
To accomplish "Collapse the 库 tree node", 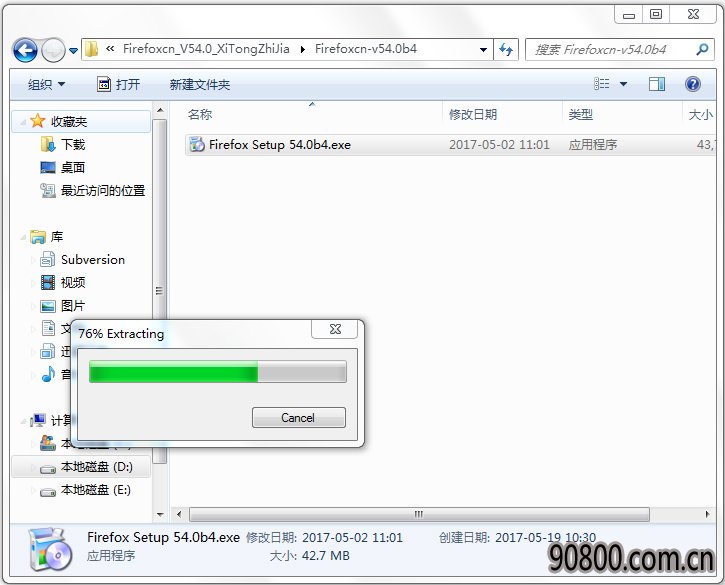I will pyautogui.click(x=22, y=237).
